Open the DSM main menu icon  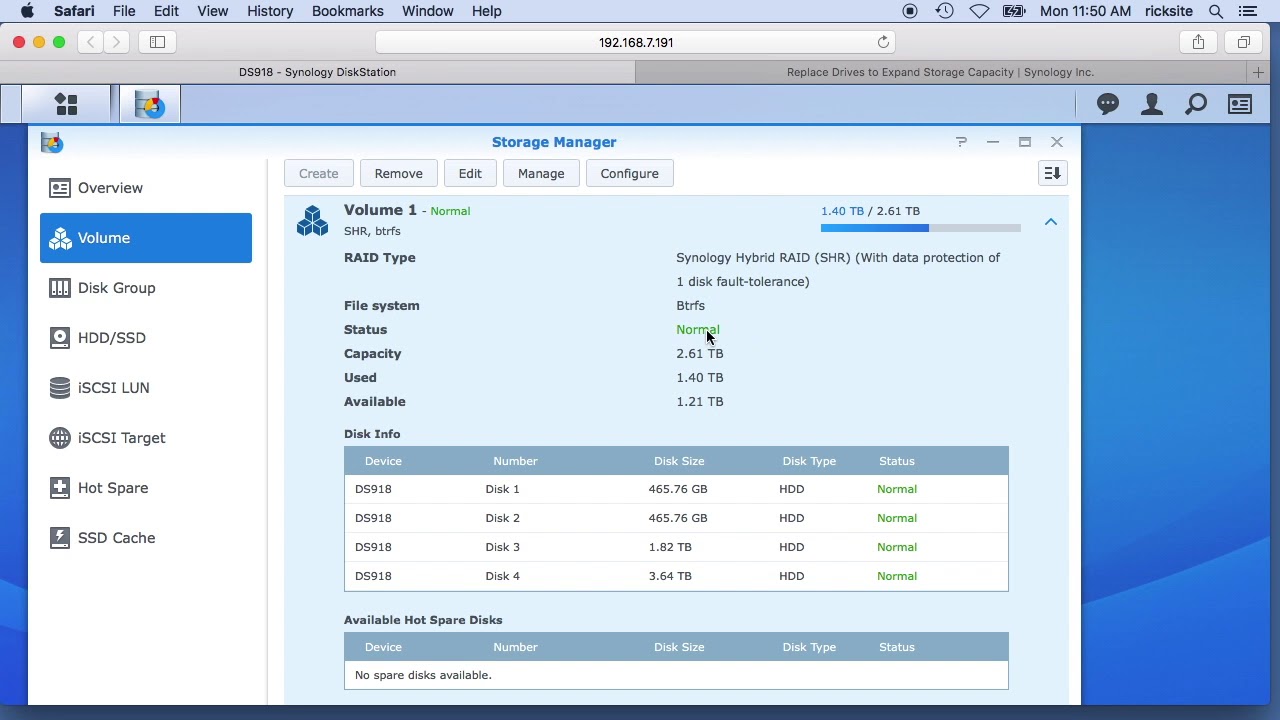click(x=66, y=104)
